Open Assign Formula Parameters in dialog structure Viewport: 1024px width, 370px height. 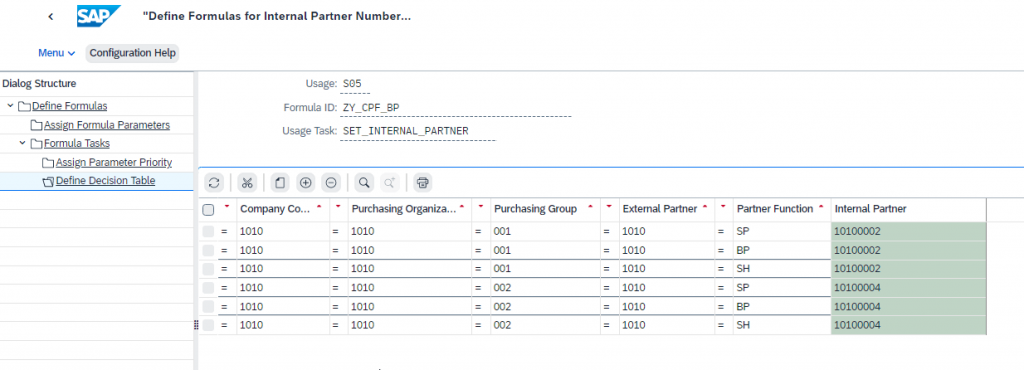pos(107,125)
